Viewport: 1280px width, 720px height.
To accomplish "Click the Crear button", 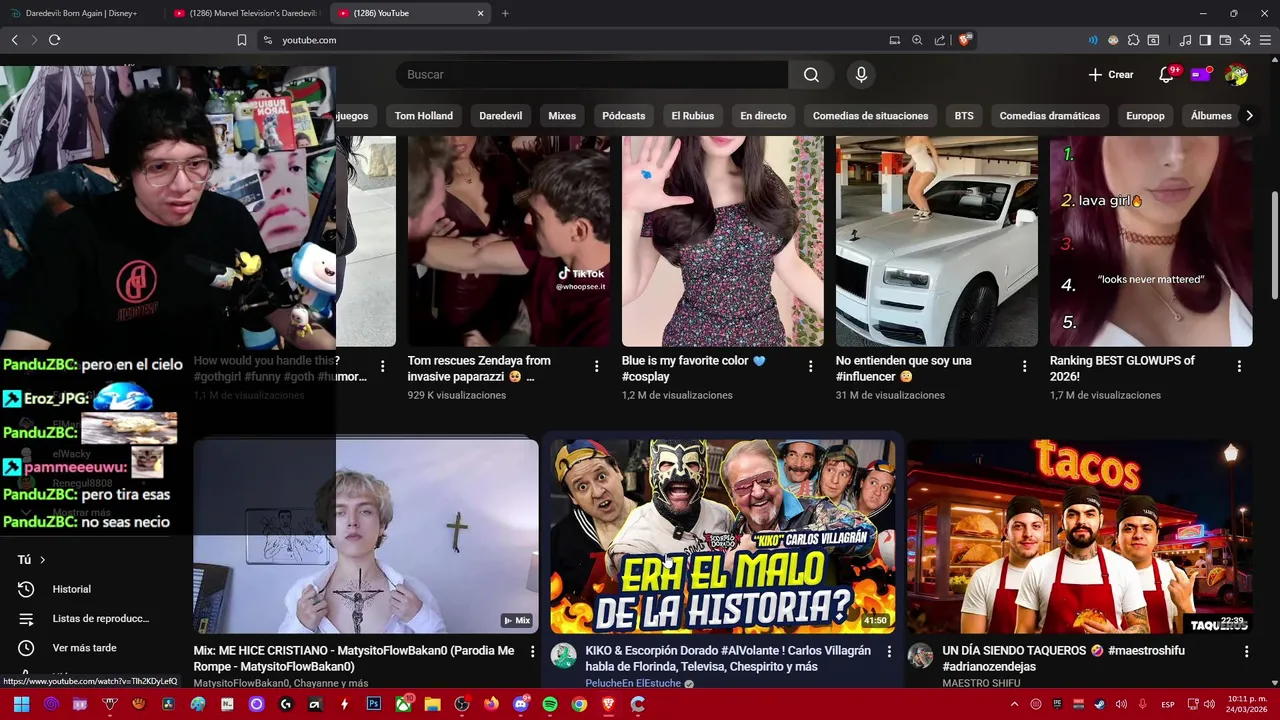I will pyautogui.click(x=1111, y=75).
